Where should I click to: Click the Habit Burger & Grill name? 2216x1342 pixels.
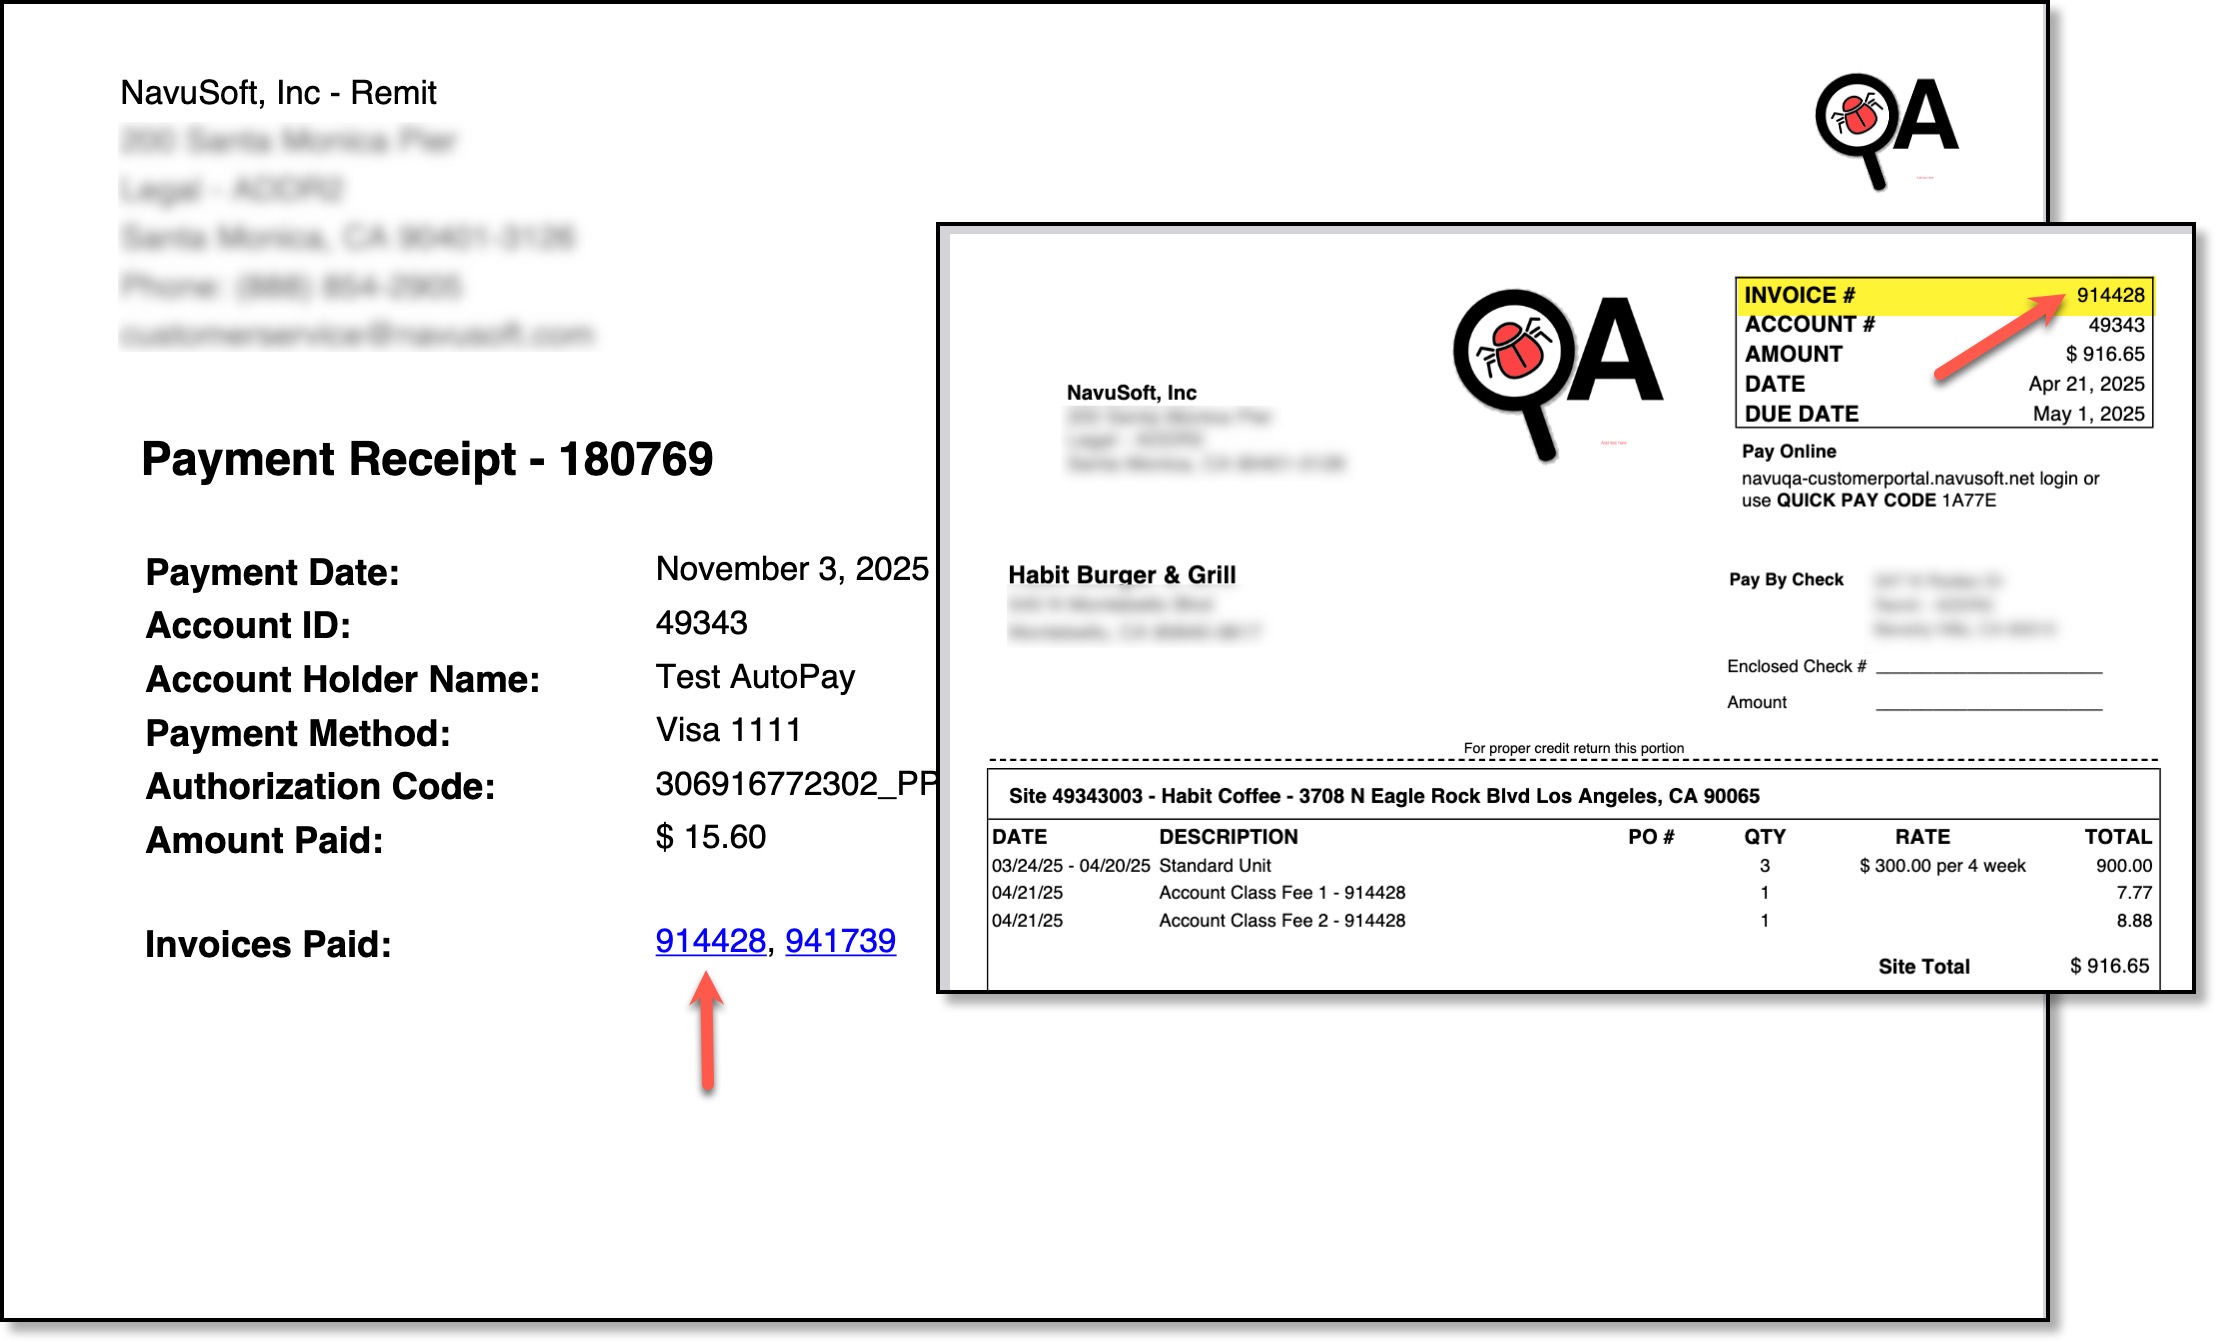[1121, 575]
